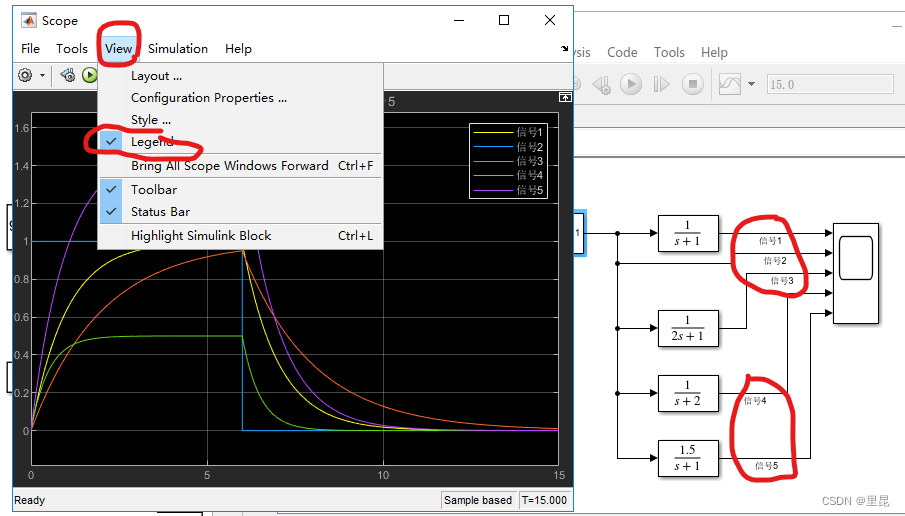Click the stop time field showing 15.0
905x516 pixels.
pyautogui.click(x=830, y=85)
